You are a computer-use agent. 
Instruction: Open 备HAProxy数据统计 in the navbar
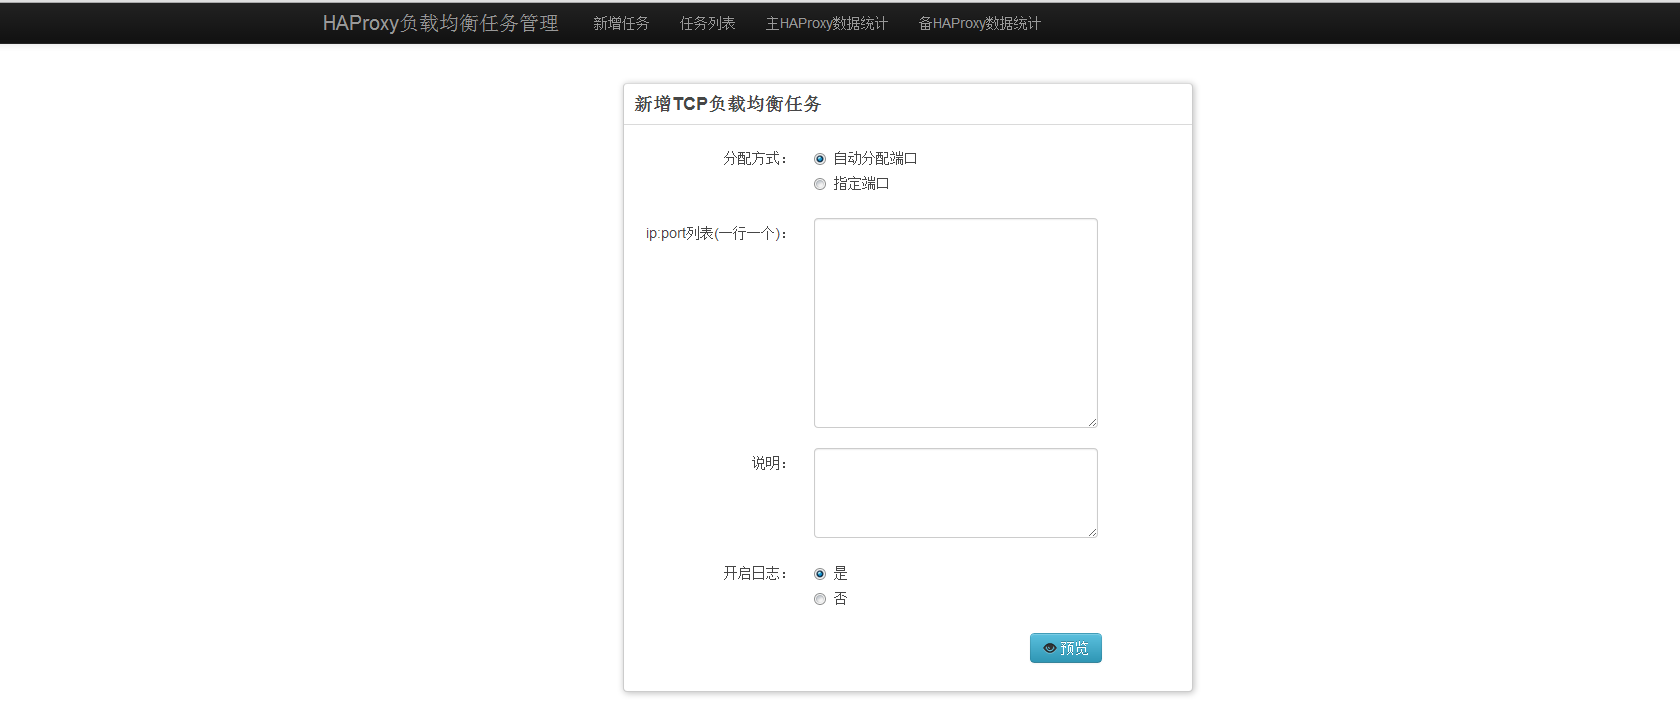(x=980, y=23)
